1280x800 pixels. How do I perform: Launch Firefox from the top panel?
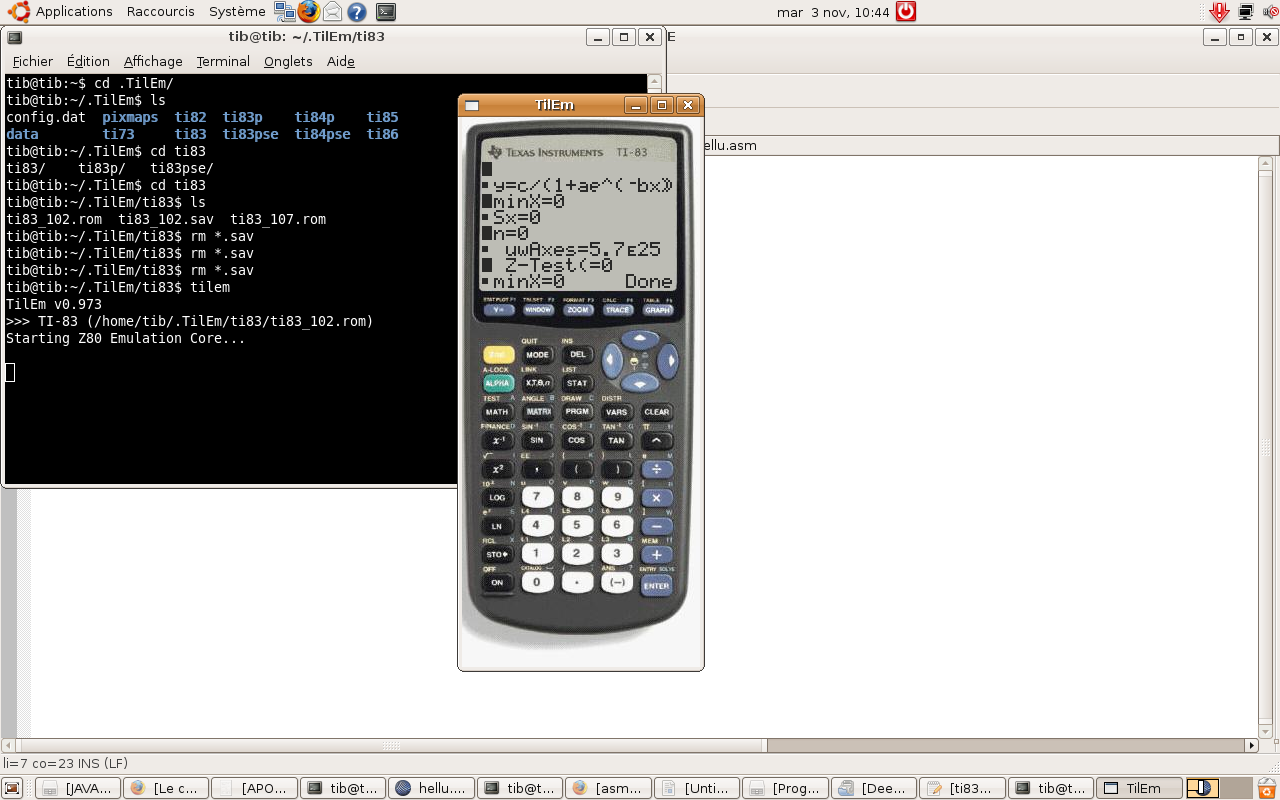(x=309, y=12)
